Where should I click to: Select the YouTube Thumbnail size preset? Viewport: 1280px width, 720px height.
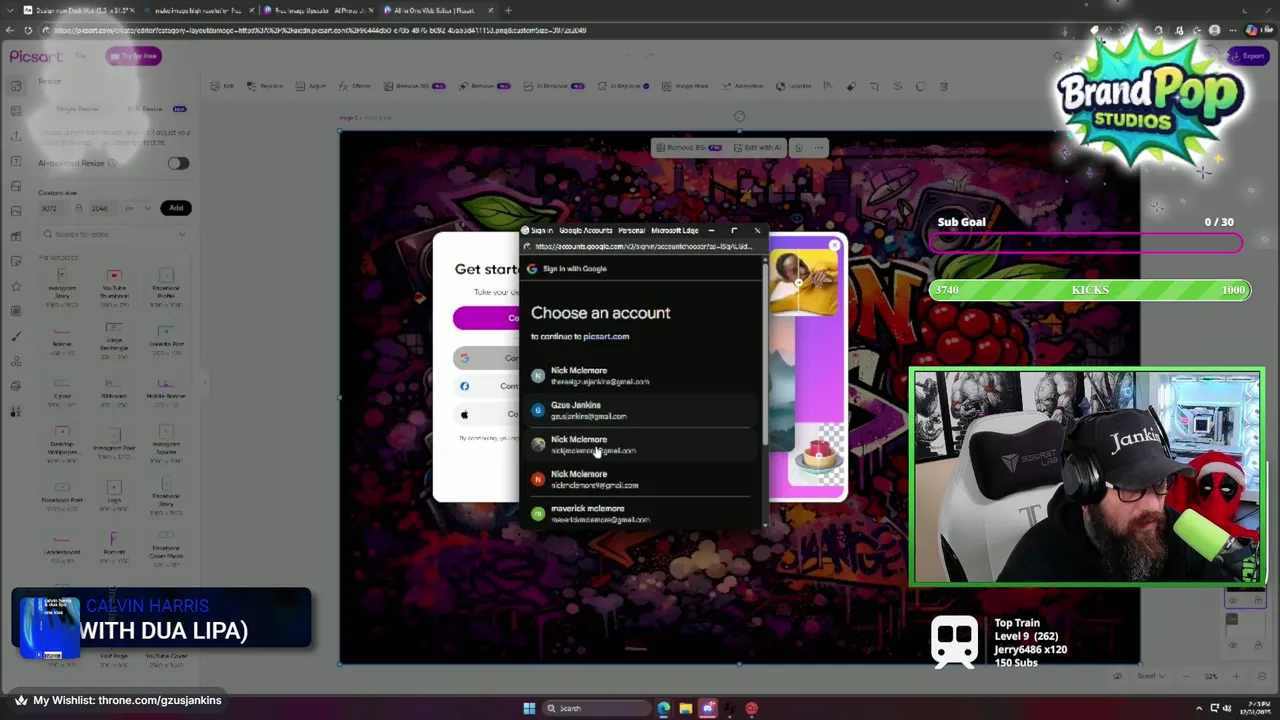(x=114, y=286)
